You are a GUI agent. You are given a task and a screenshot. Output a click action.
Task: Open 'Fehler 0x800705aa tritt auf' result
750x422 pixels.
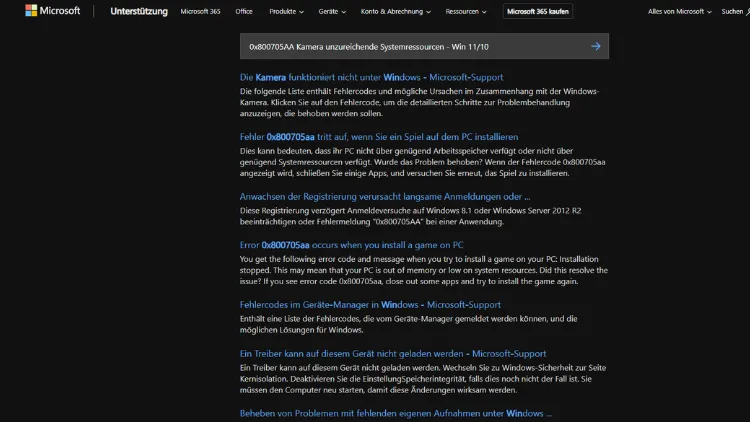[x=379, y=136]
